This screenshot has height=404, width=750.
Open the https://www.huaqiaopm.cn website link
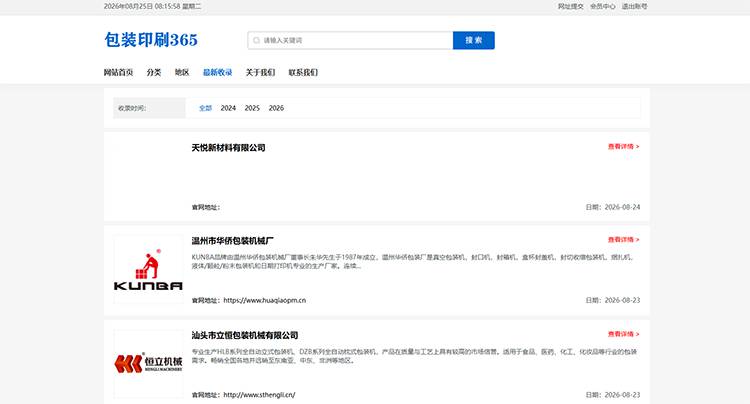265,300
